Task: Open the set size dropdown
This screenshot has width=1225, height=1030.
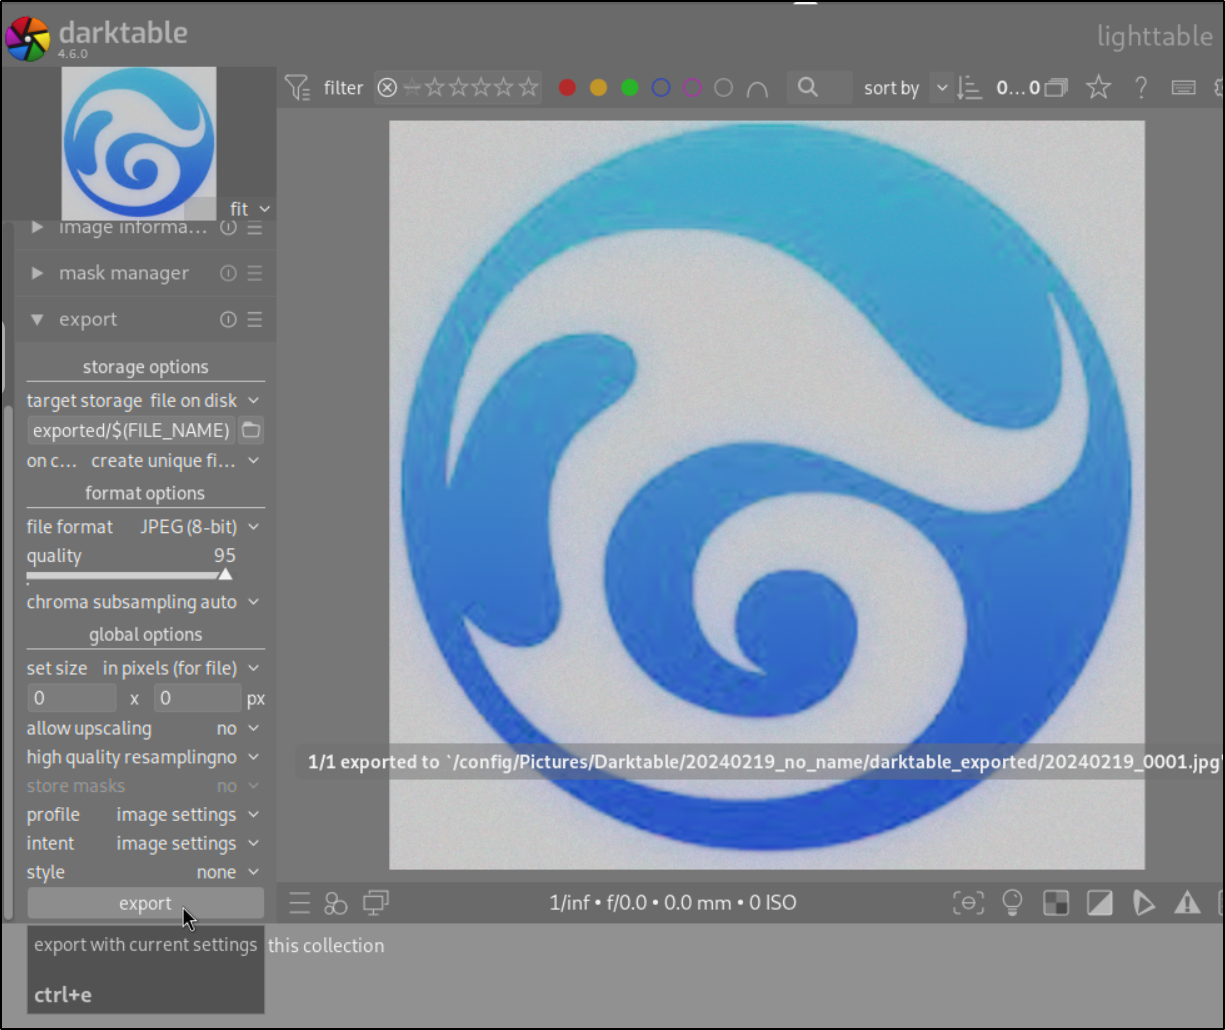Action: coord(145,668)
